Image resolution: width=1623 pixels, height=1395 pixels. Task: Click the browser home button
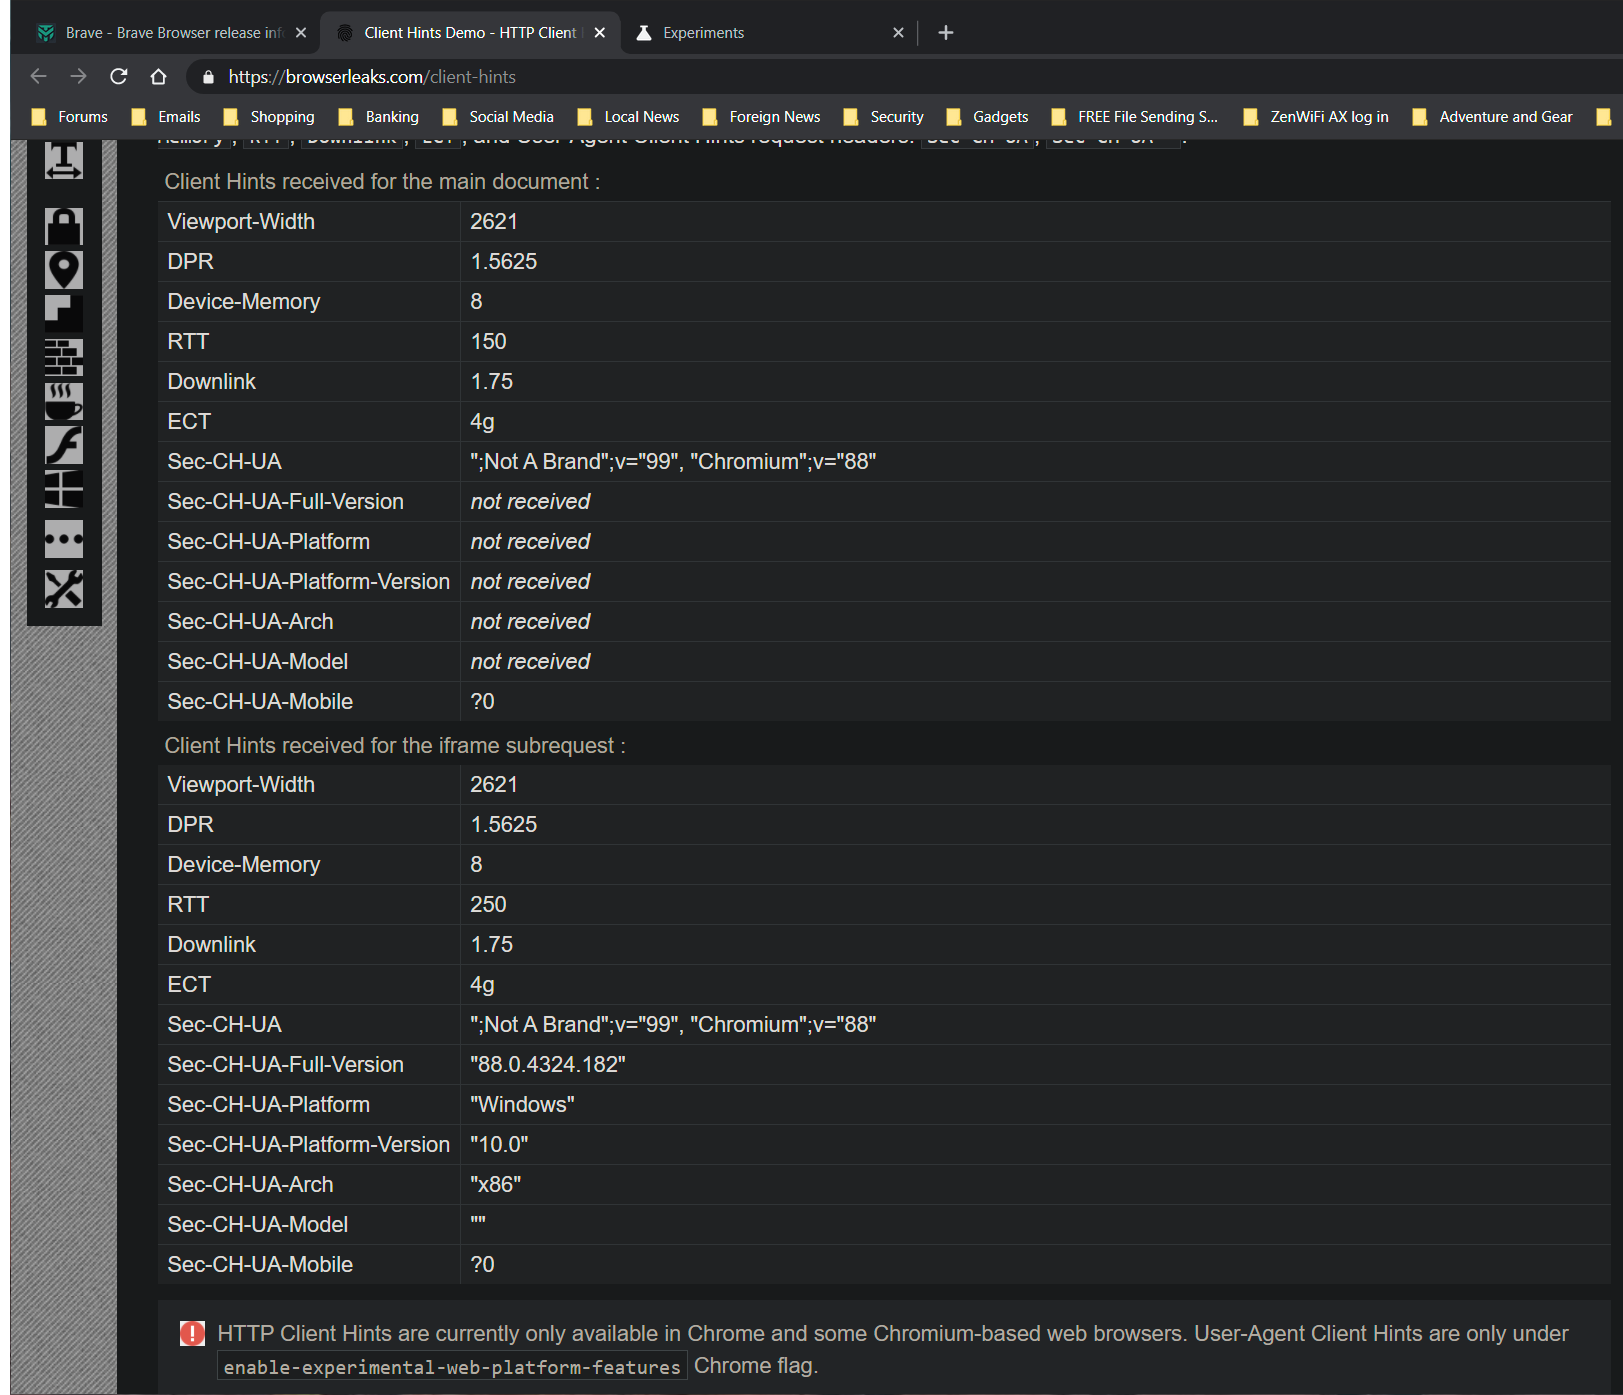click(158, 77)
